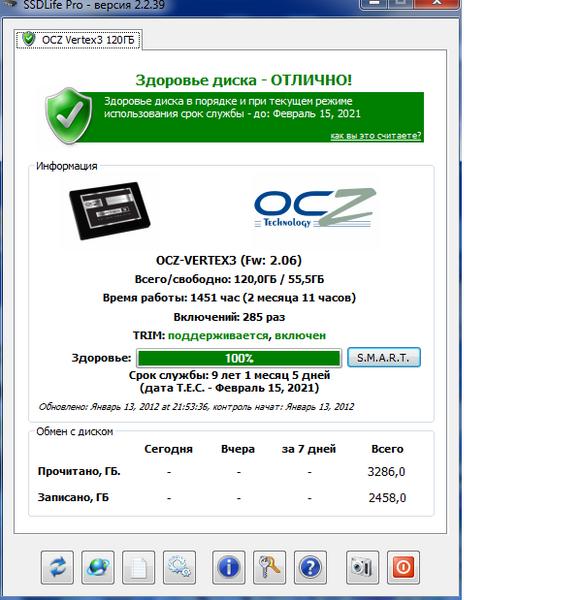Click the 'Обмен с диском' group label

75,432
